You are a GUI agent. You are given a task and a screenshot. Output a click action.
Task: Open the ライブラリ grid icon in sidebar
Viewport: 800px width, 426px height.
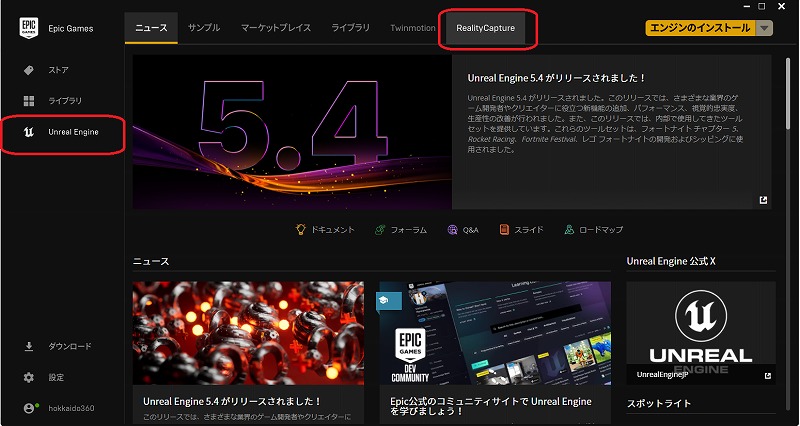coord(29,101)
